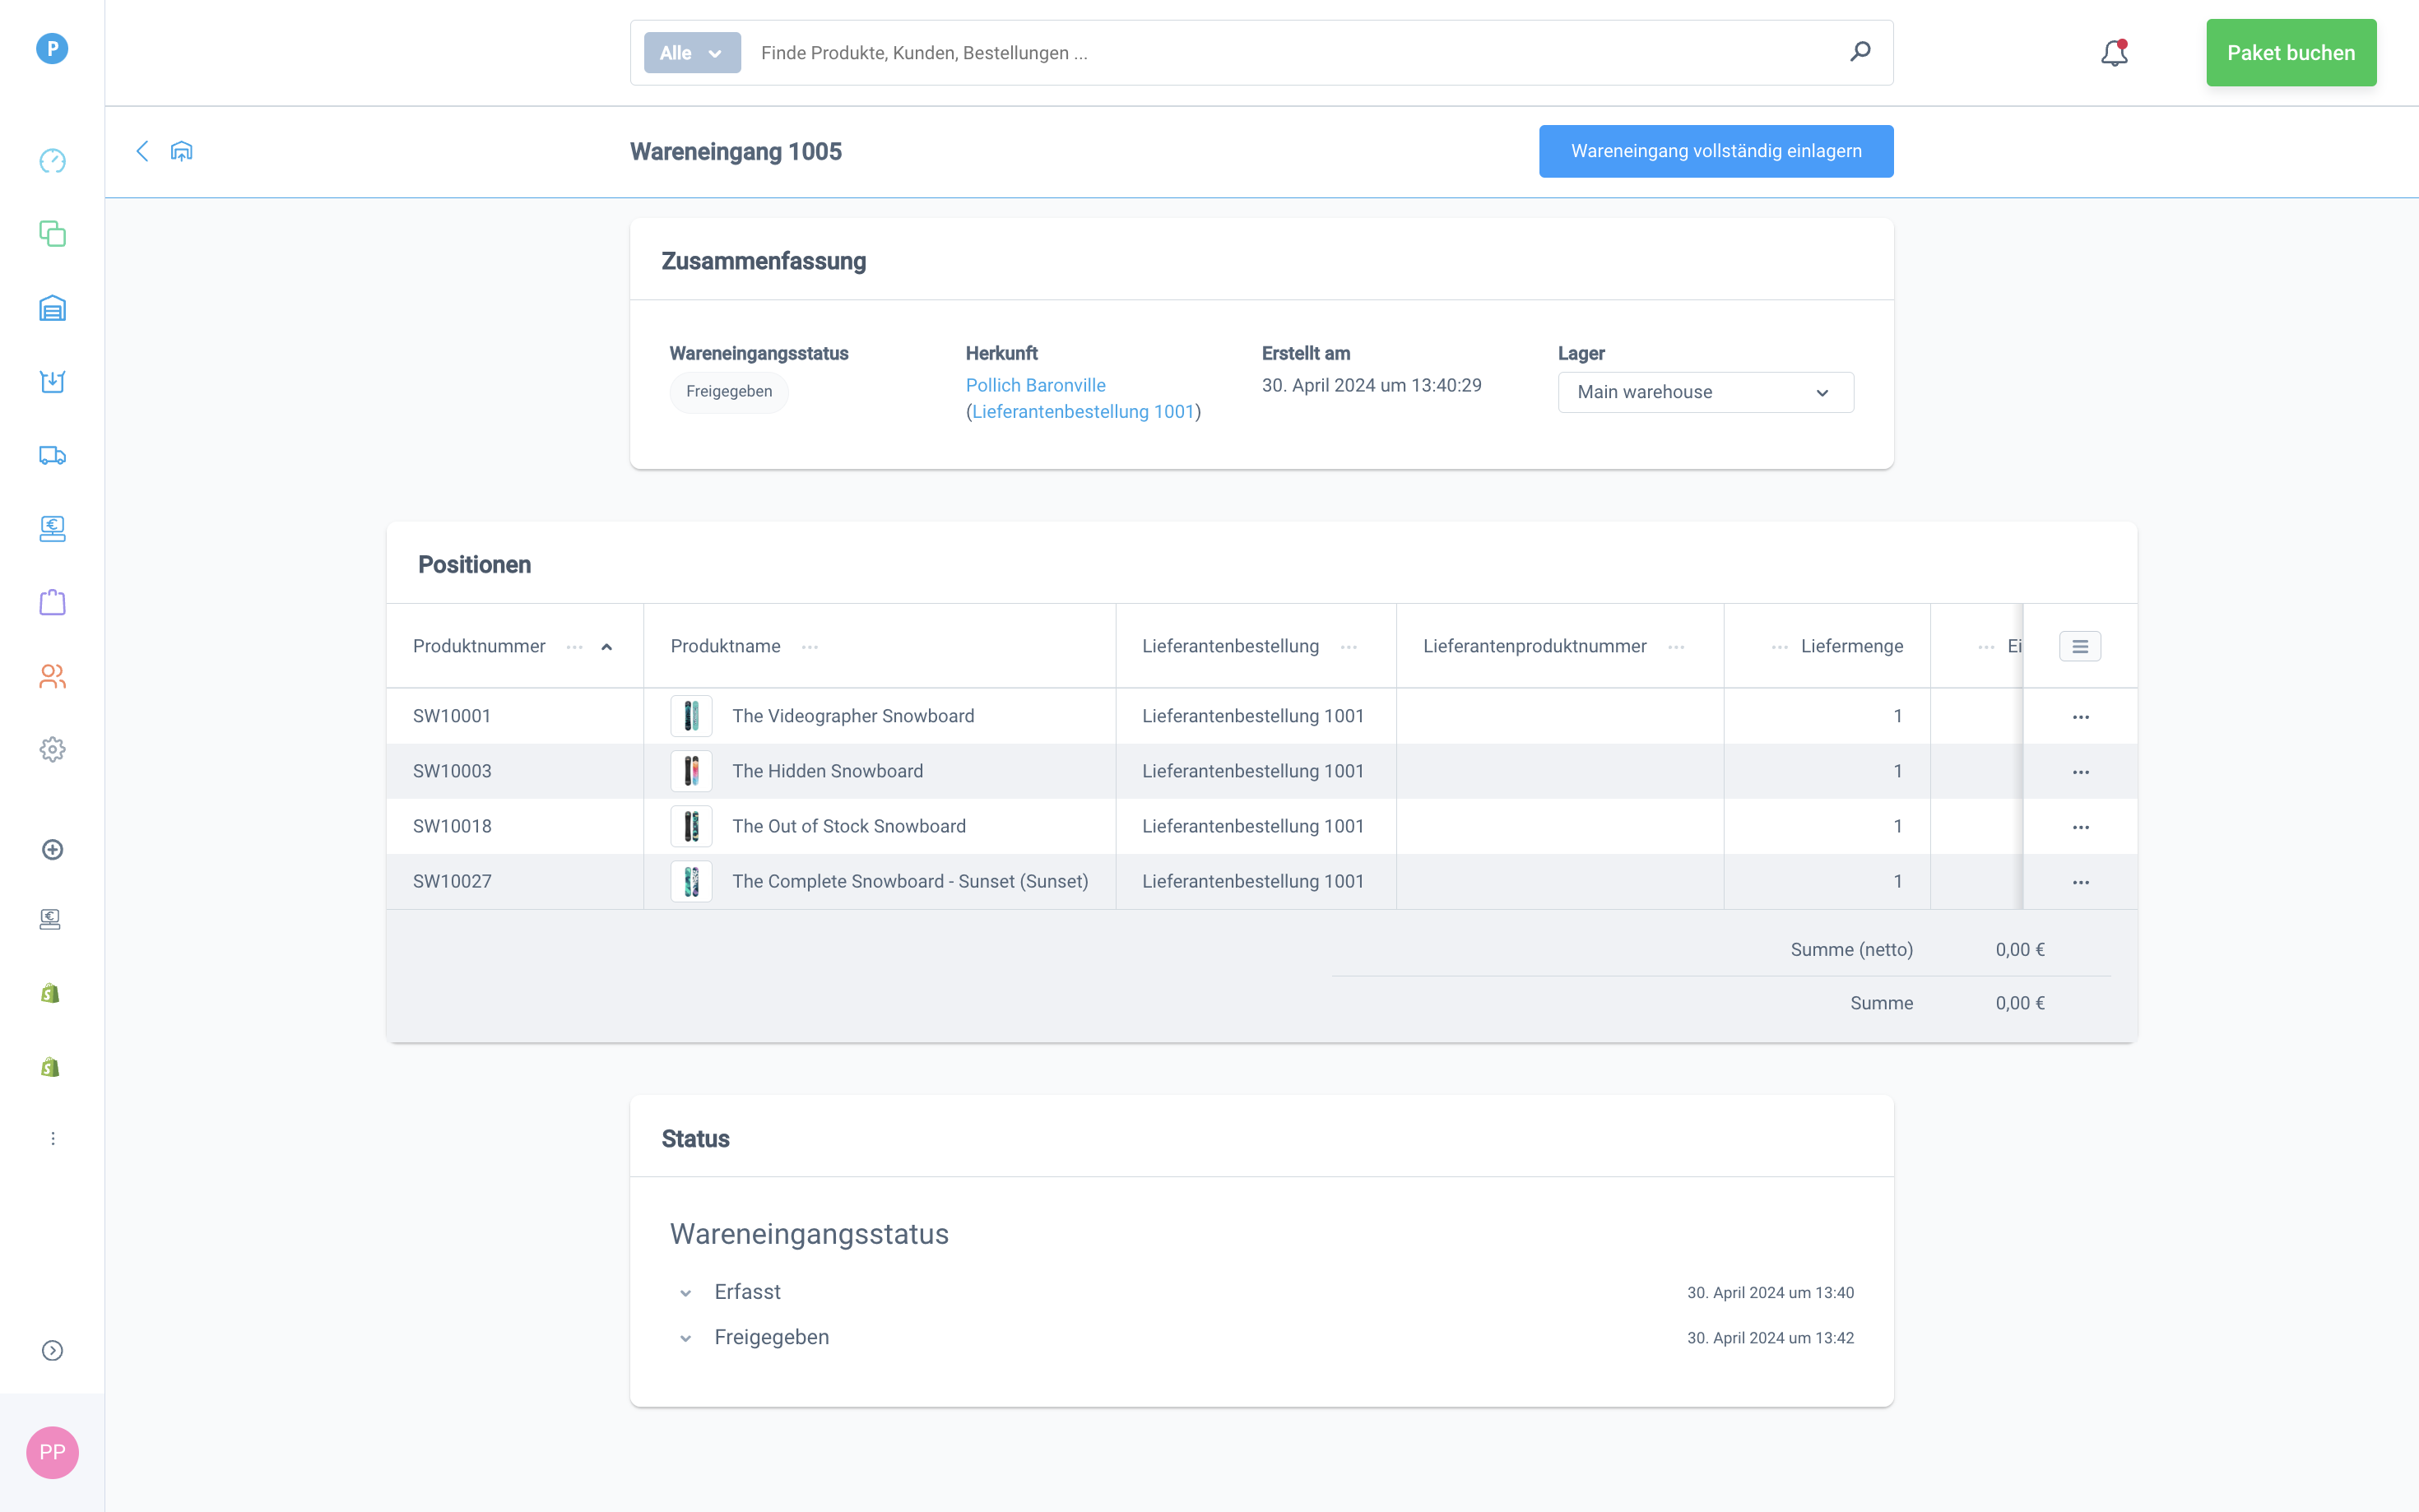Screen dimensions: 2419x1512
Task: Expand the Erfasst status entry
Action: [x=685, y=1293]
